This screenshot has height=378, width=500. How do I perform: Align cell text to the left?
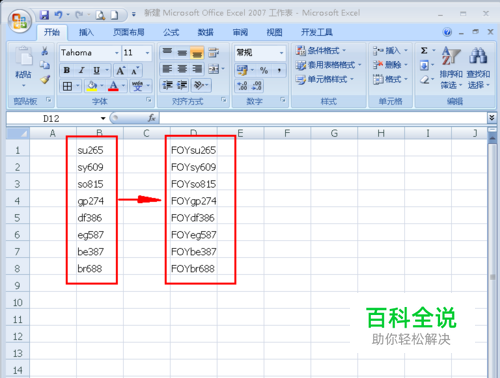[167, 69]
